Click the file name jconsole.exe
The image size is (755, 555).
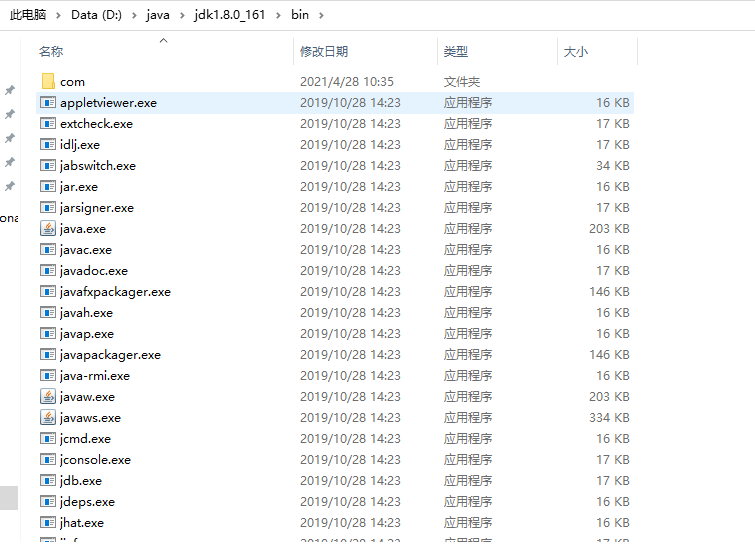coord(95,460)
